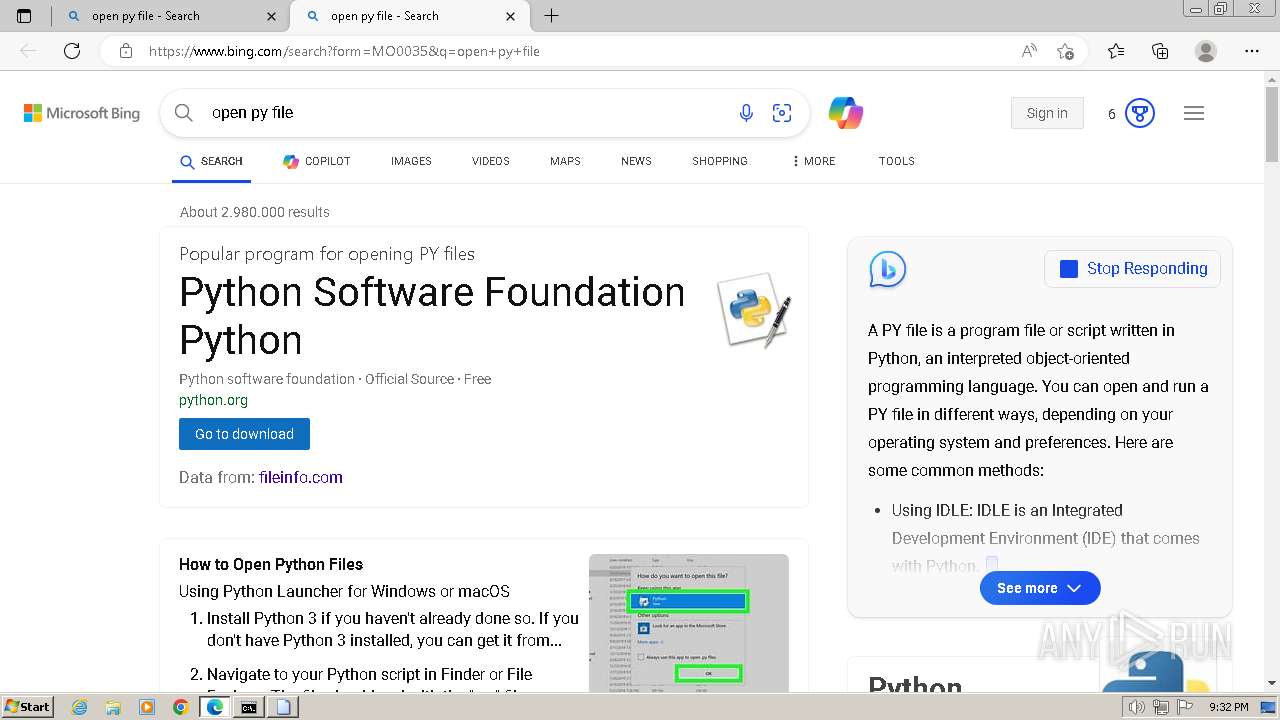Launch Chrome from taskbar
Viewport: 1280px width, 720px height.
click(180, 707)
